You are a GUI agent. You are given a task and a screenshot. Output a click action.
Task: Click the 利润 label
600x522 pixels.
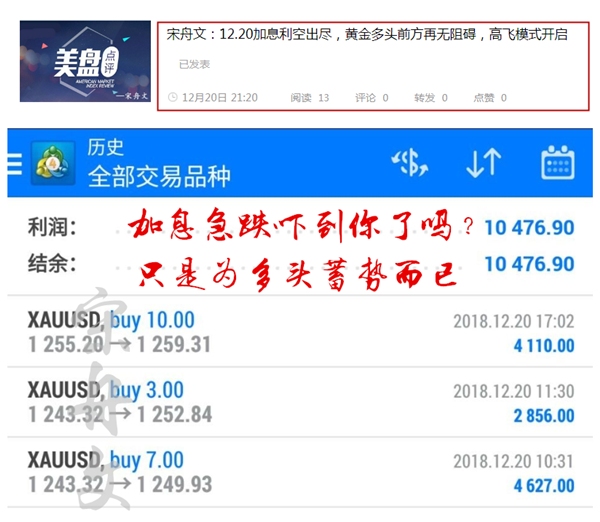pyautogui.click(x=52, y=227)
